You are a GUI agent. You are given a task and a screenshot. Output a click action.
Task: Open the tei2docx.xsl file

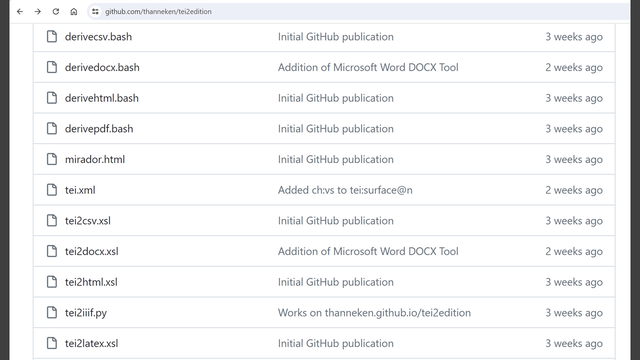(x=91, y=251)
